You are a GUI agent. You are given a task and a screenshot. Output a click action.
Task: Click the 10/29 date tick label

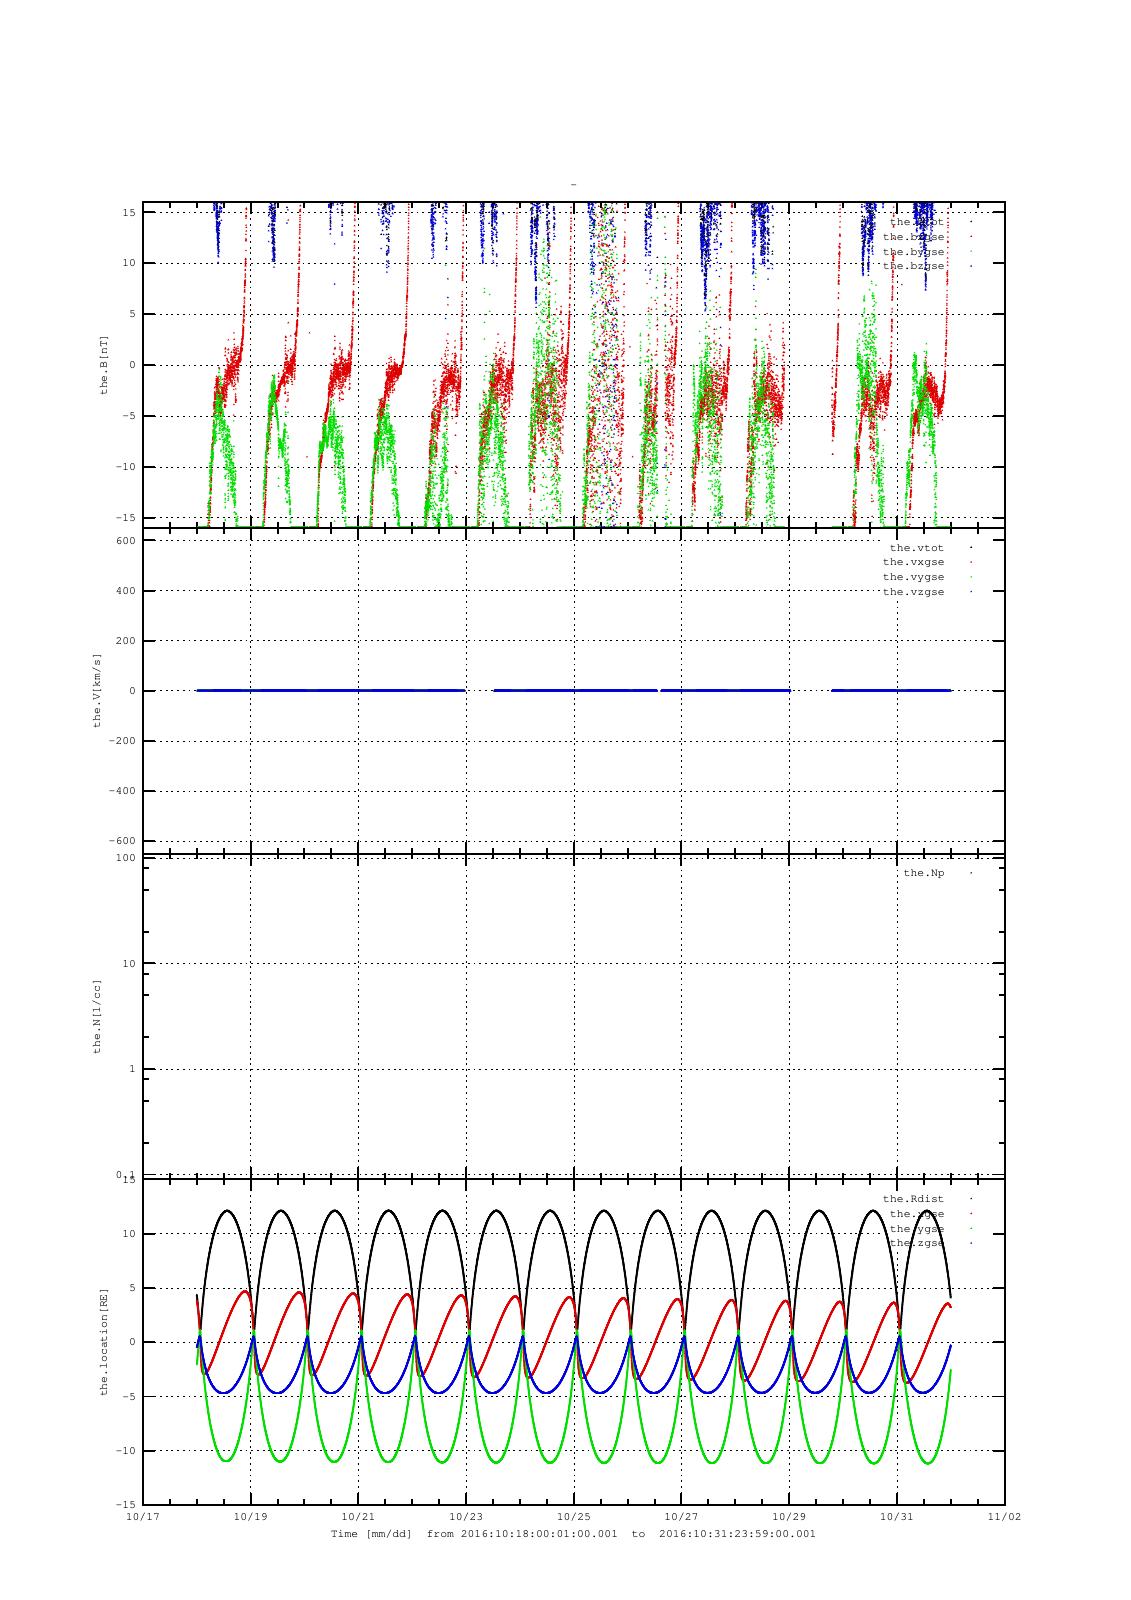[x=789, y=1516]
